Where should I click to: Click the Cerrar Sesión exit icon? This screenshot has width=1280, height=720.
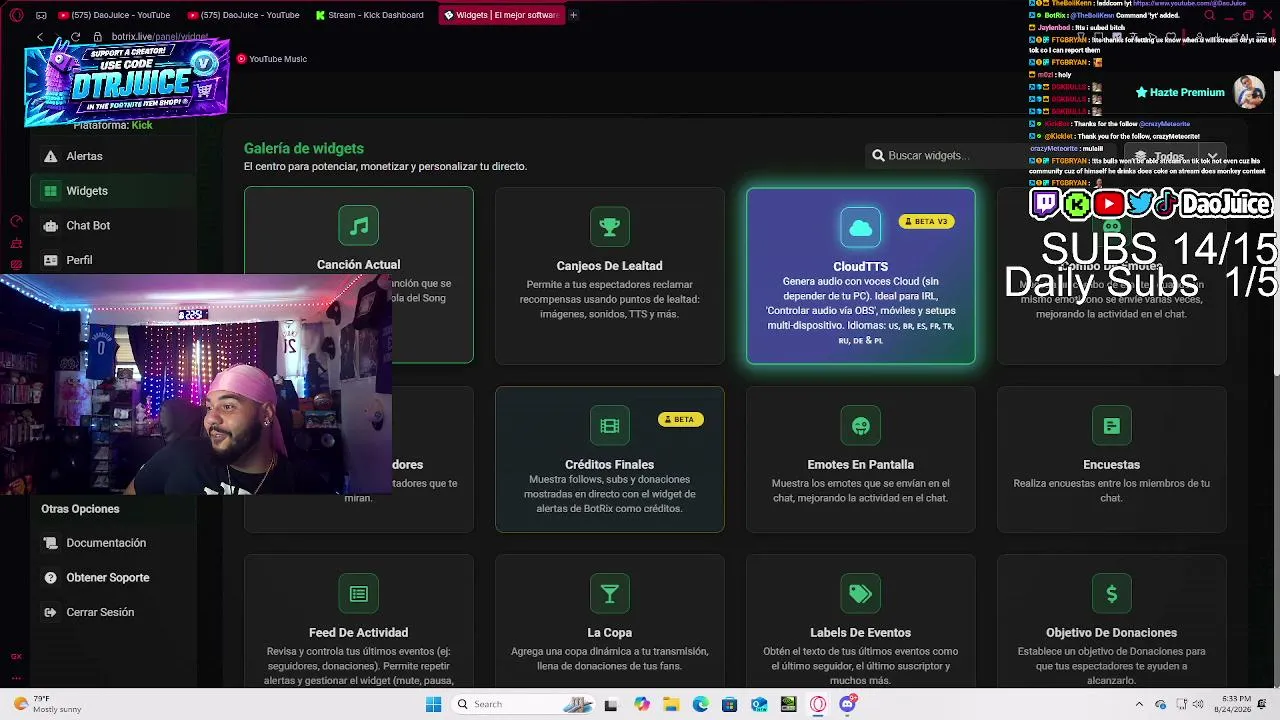50,612
